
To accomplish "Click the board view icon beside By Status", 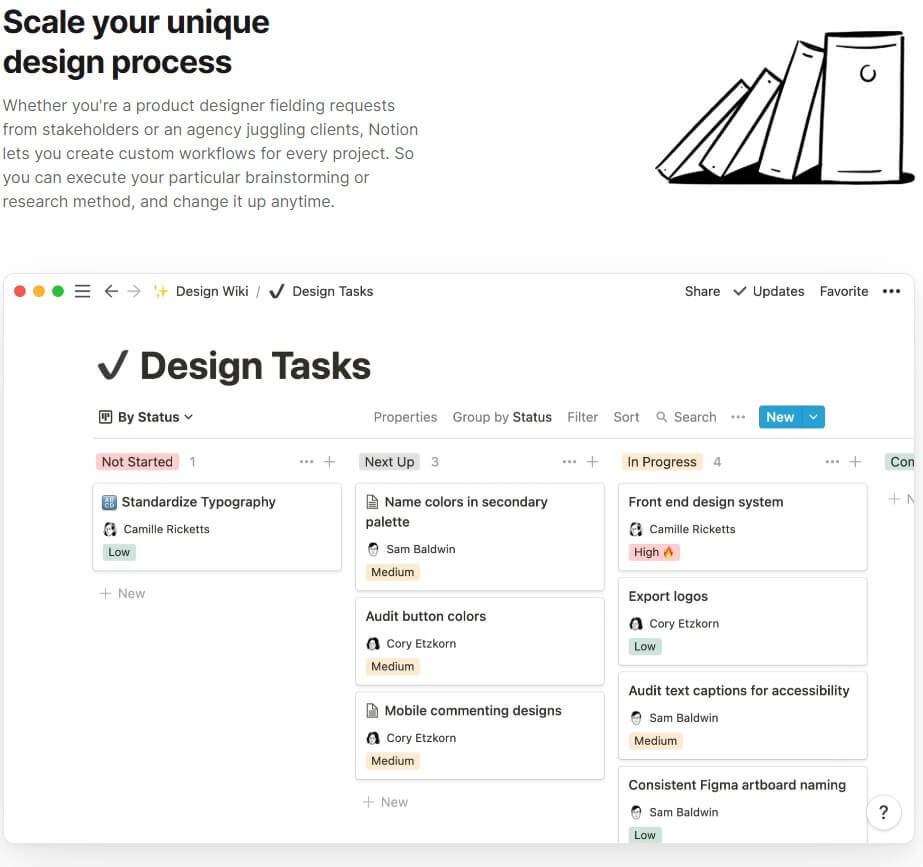I will coord(105,417).
